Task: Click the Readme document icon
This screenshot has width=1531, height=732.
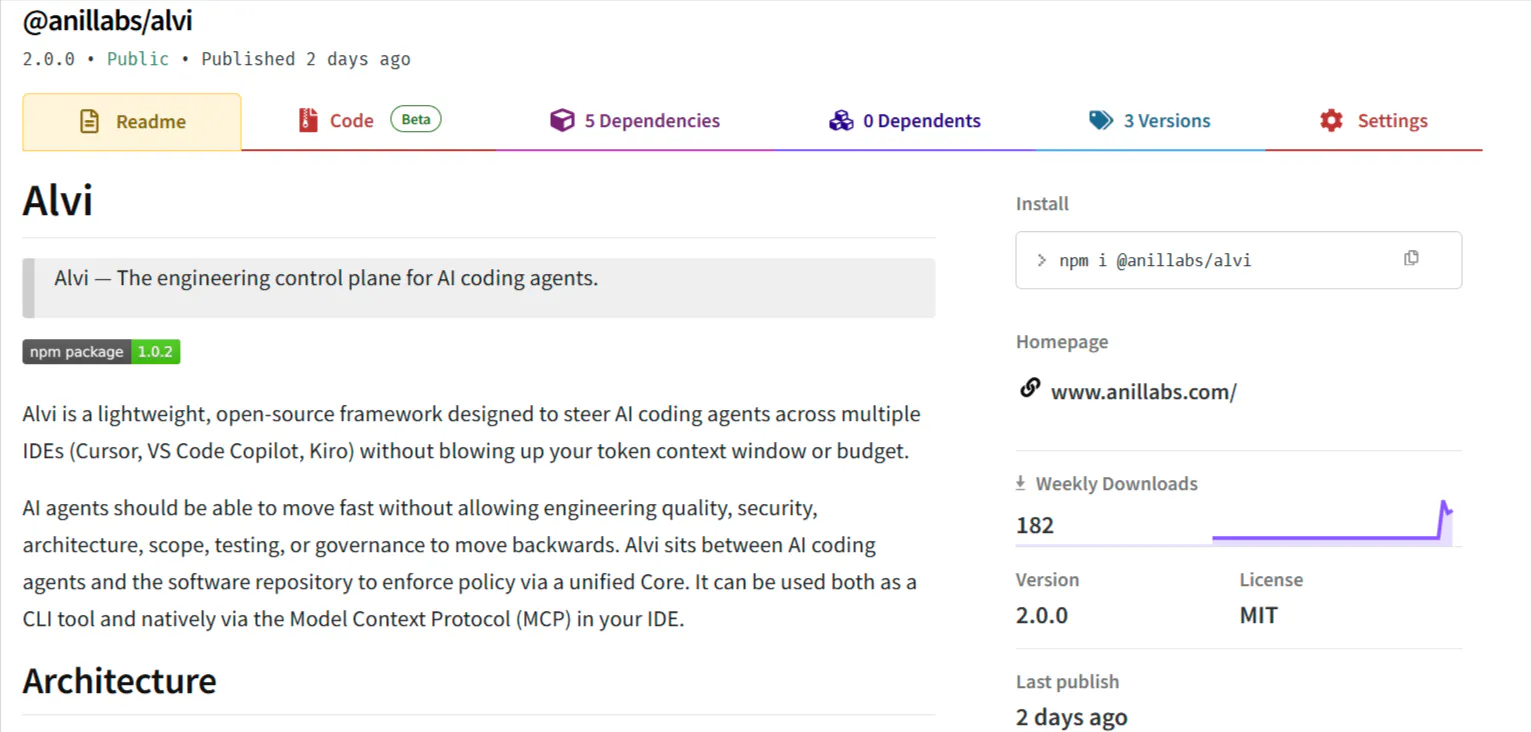Action: coord(90,122)
